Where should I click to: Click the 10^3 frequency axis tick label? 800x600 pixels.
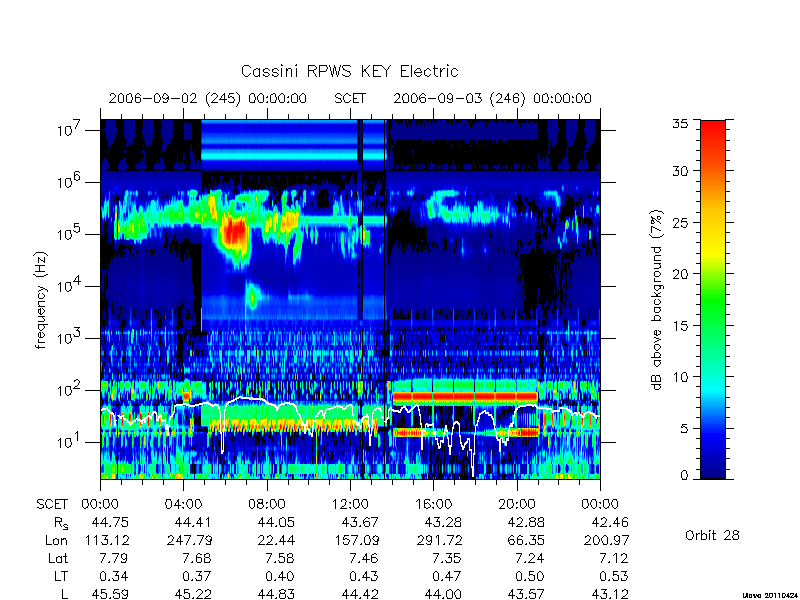[68, 338]
